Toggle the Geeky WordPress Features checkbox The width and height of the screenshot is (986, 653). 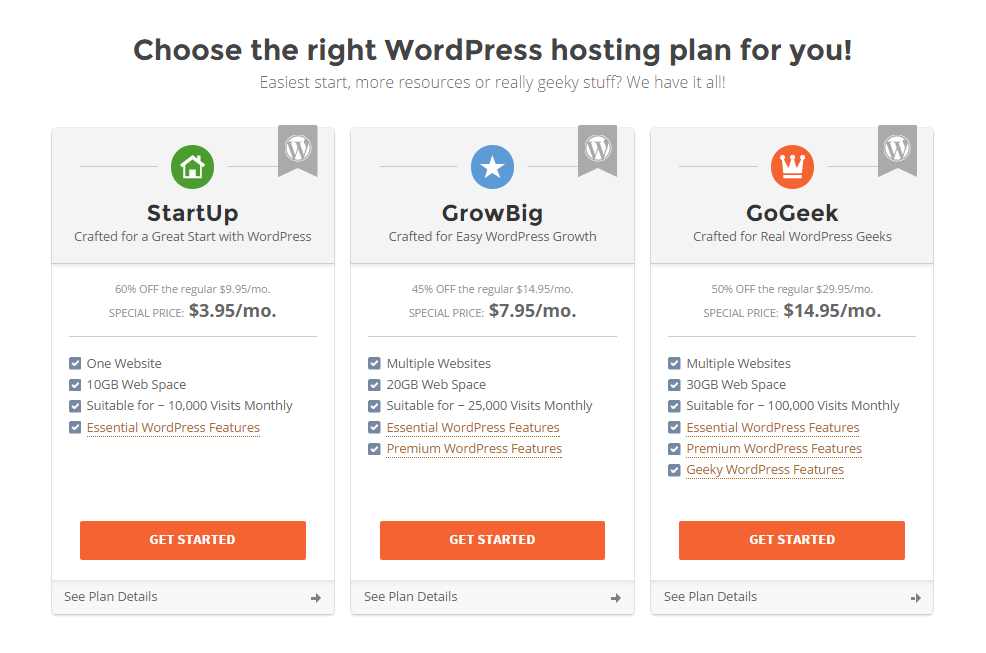click(674, 470)
